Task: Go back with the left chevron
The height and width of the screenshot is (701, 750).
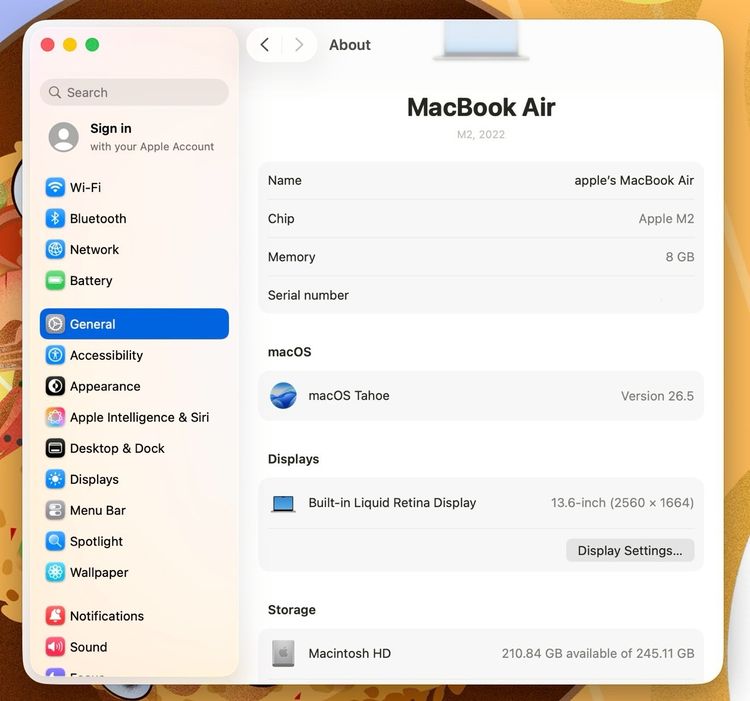Action: click(265, 45)
